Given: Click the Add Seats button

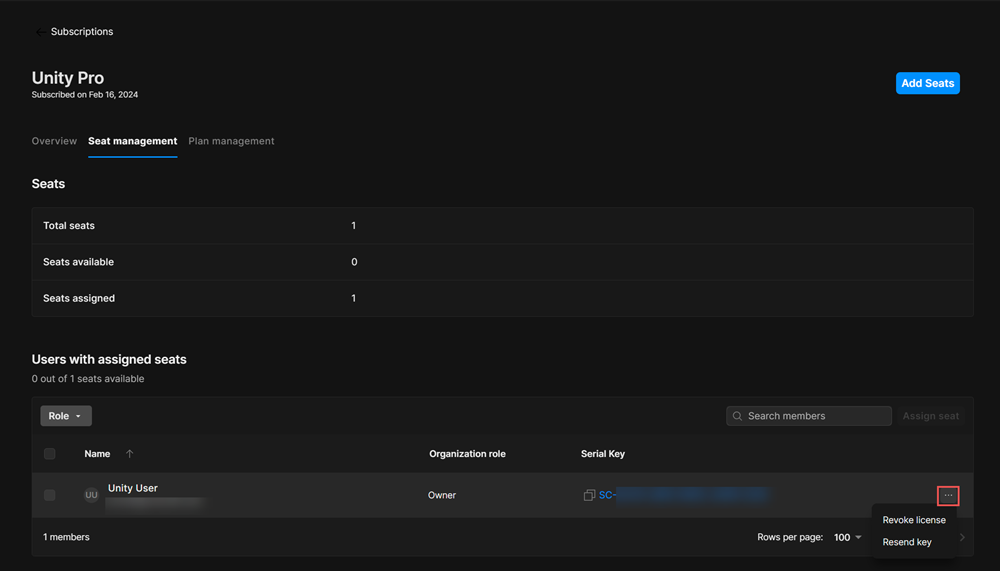Looking at the screenshot, I should coord(927,83).
